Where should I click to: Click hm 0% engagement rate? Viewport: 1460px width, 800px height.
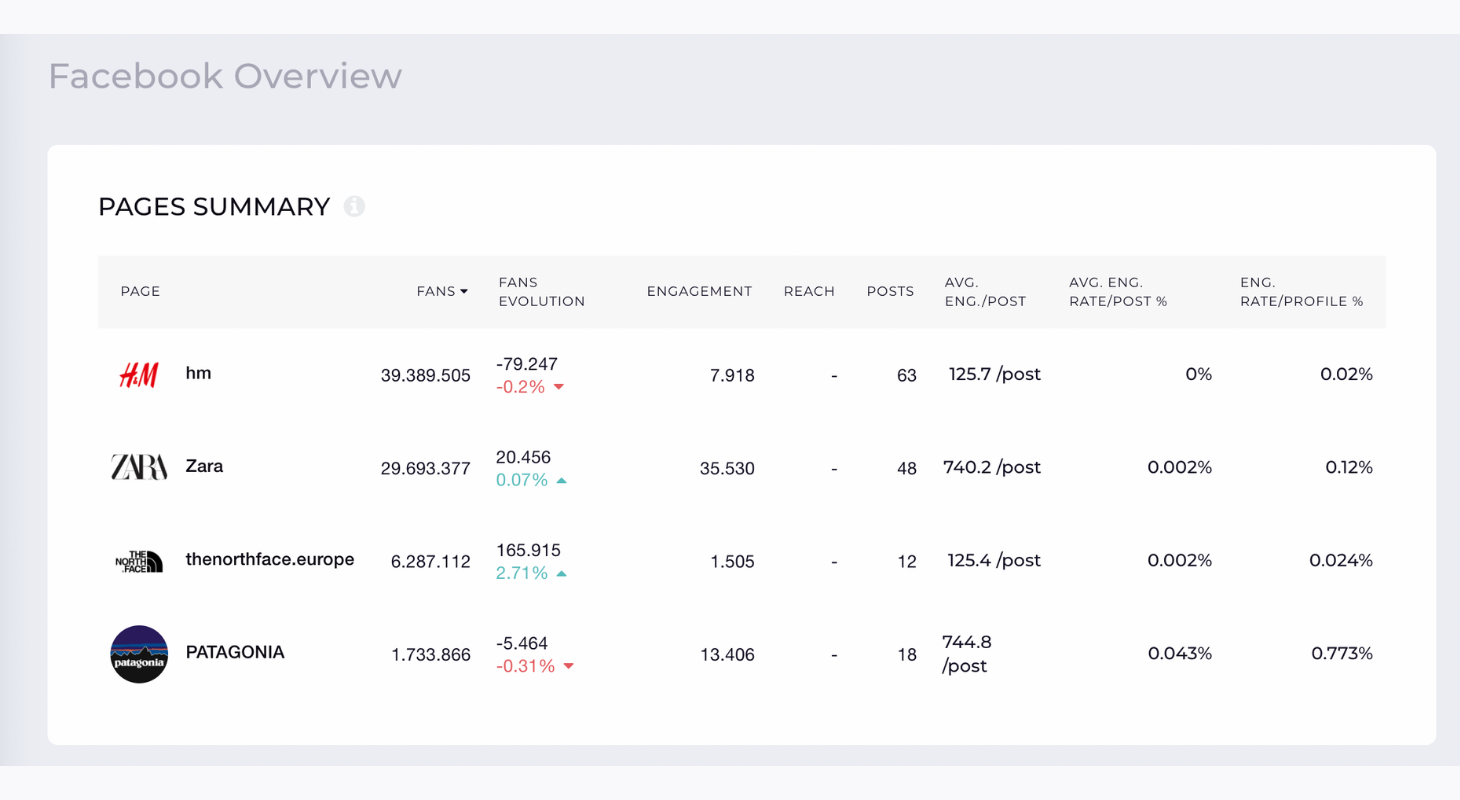[1199, 374]
